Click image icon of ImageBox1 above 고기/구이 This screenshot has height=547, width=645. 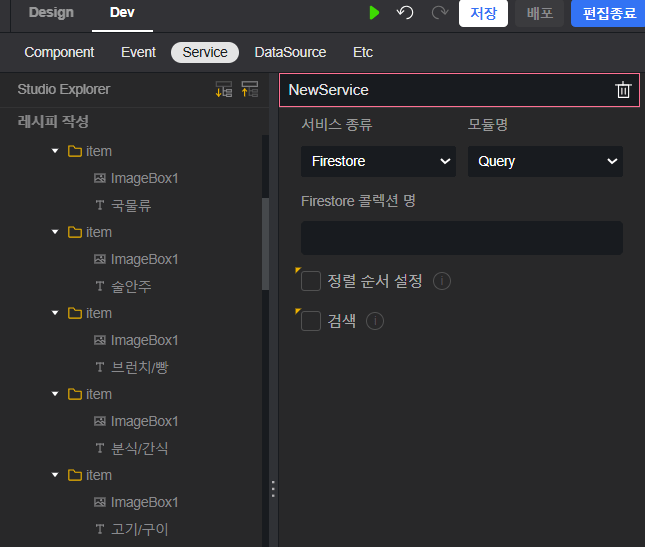pos(100,503)
